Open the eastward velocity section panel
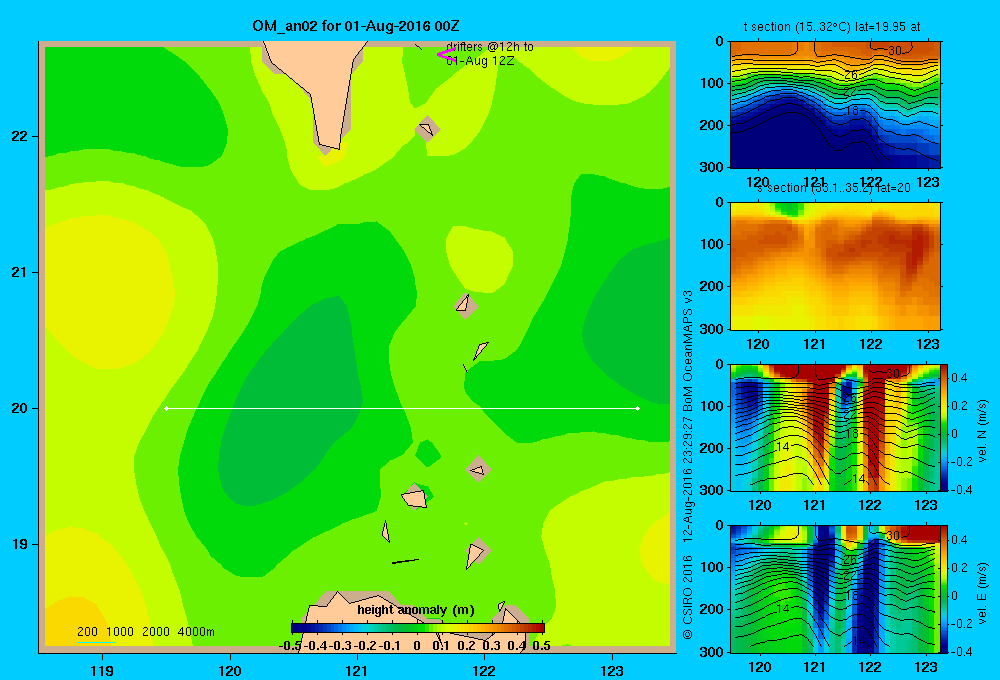This screenshot has height=680, width=1000. pos(835,588)
